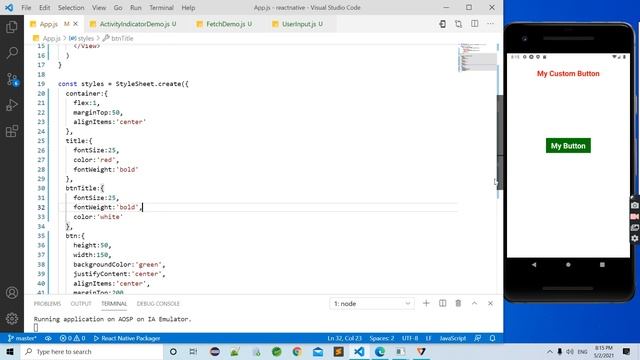Create a new terminal with plus icon
The width and height of the screenshot is (640, 360).
[x=426, y=303]
